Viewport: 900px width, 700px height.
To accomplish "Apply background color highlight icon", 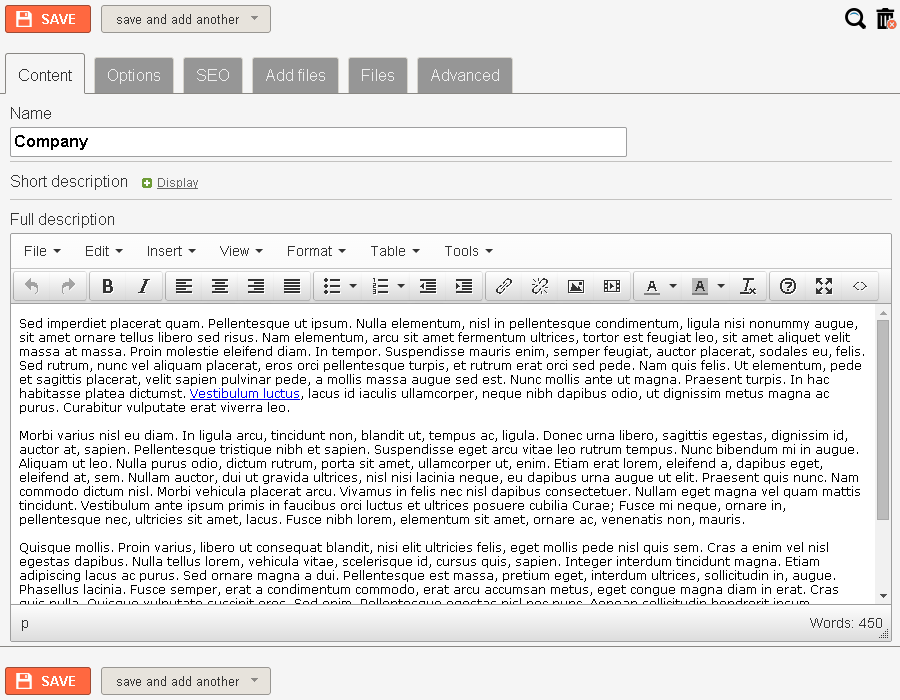I will tap(700, 286).
